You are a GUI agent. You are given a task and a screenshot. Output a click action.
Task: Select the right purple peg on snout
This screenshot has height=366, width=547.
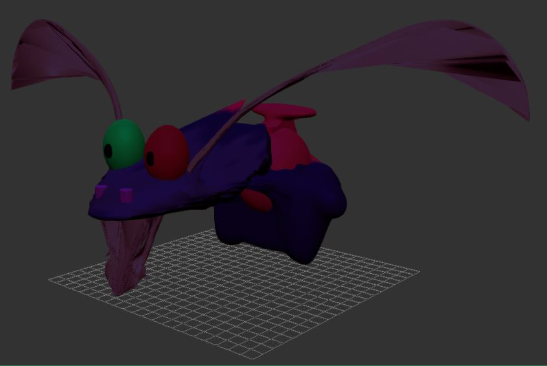pyautogui.click(x=126, y=195)
